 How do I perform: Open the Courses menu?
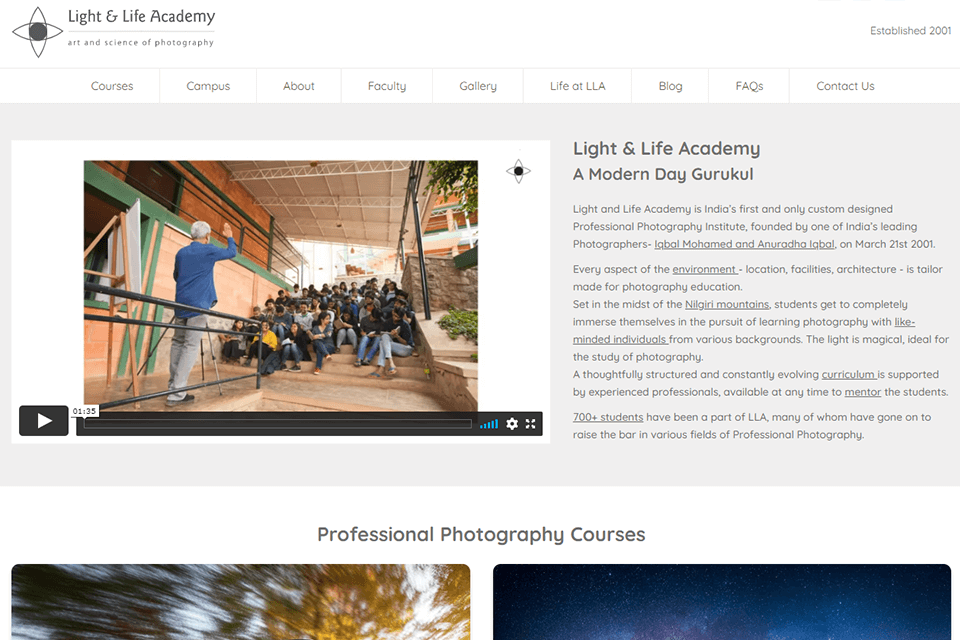click(x=112, y=86)
